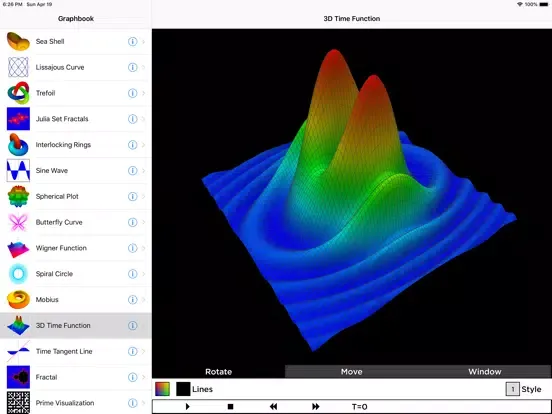The image size is (552, 414).
Task: Open the Sea Shell info button
Action: point(132,42)
